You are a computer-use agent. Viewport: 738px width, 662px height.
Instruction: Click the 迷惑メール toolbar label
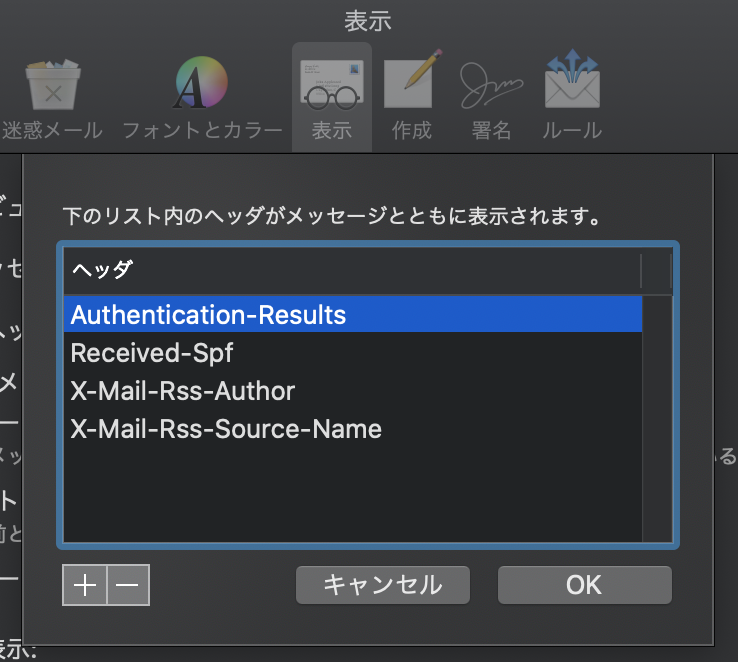click(x=52, y=130)
